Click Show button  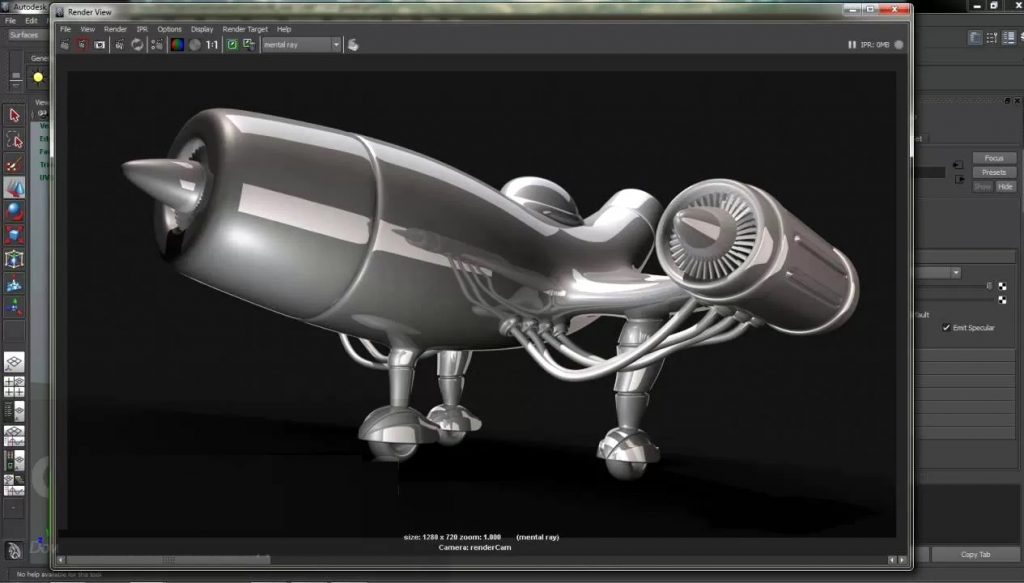(x=983, y=187)
